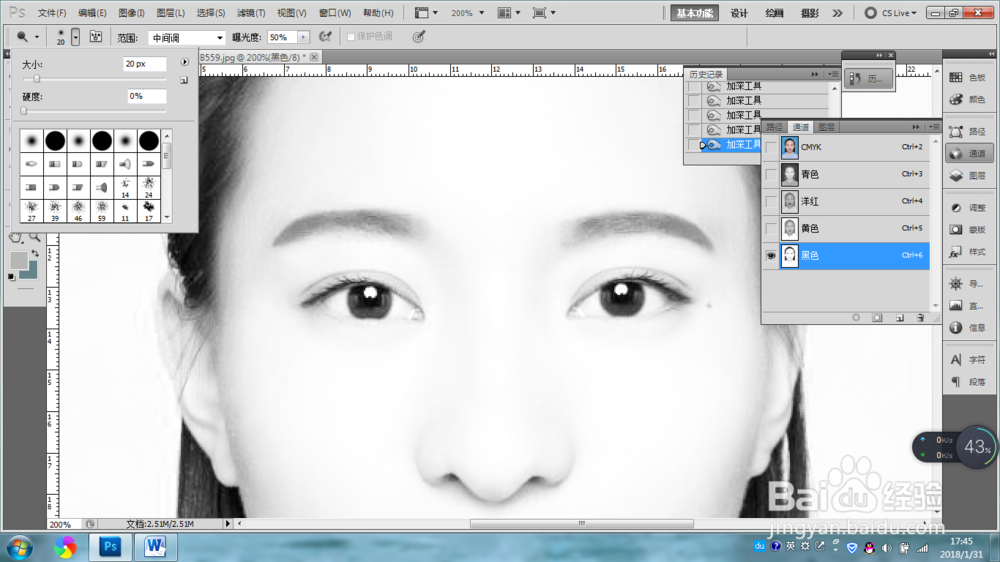
Task: Open the brush preset picker arrow
Action: [75, 37]
